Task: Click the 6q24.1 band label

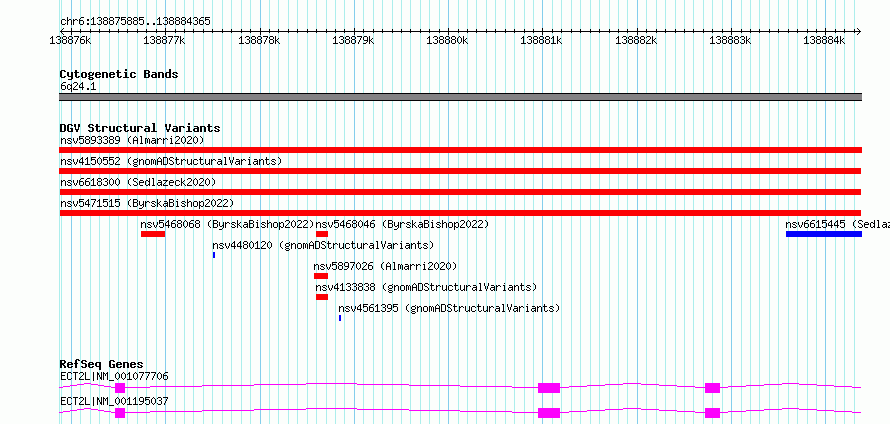Action: (x=77, y=86)
